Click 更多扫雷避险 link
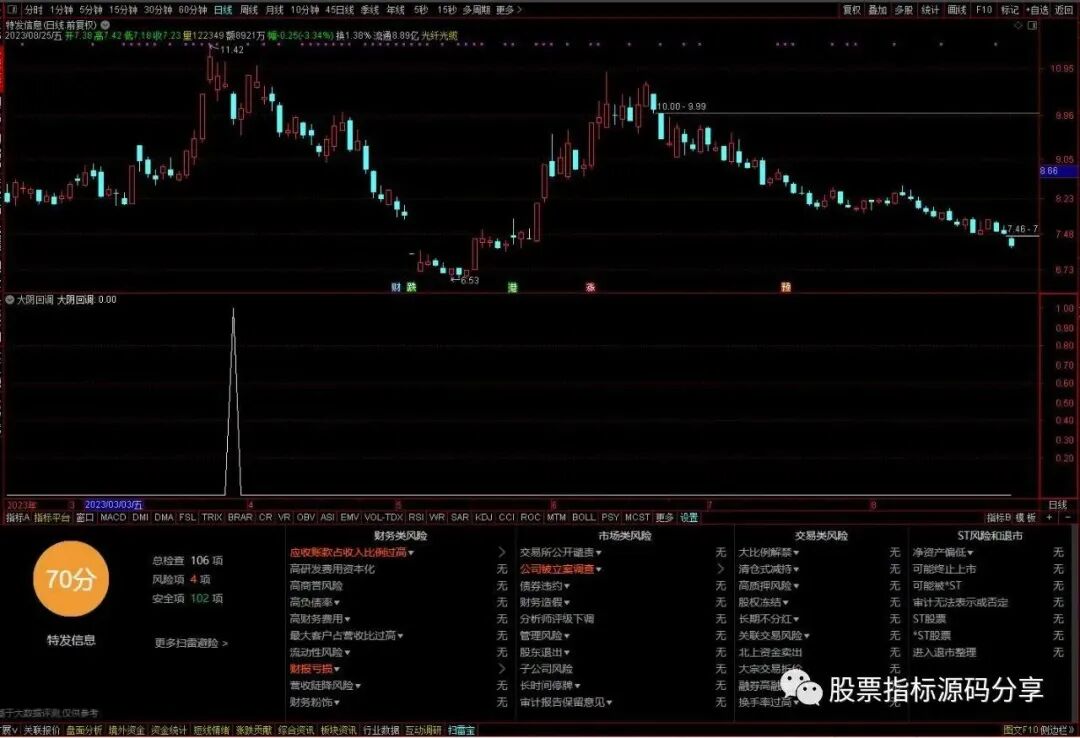 point(191,644)
